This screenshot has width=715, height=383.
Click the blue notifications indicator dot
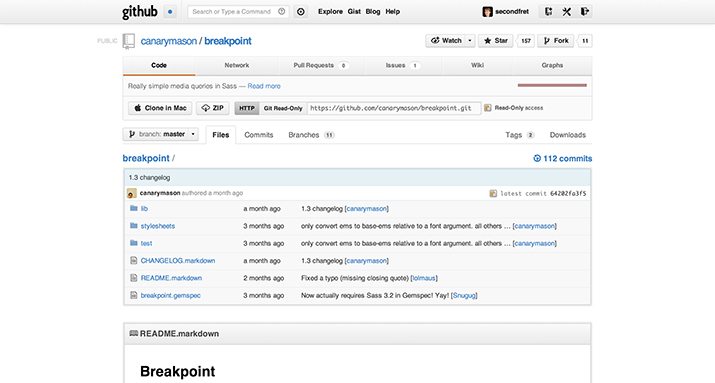(x=170, y=12)
